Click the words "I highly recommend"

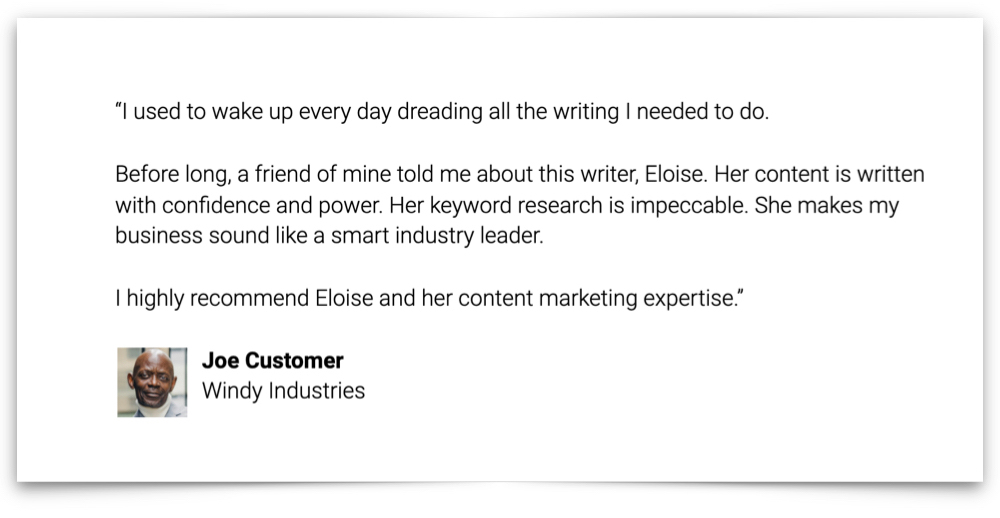(x=212, y=299)
